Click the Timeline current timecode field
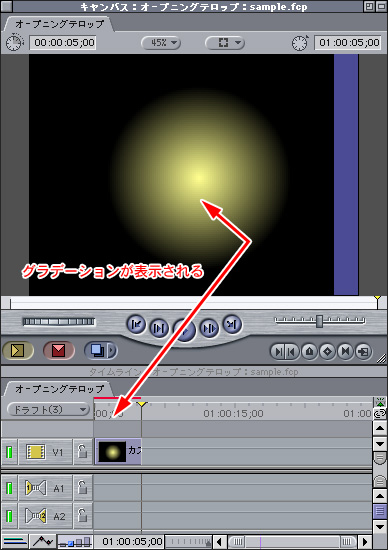This screenshot has width=388, height=550. point(131,542)
